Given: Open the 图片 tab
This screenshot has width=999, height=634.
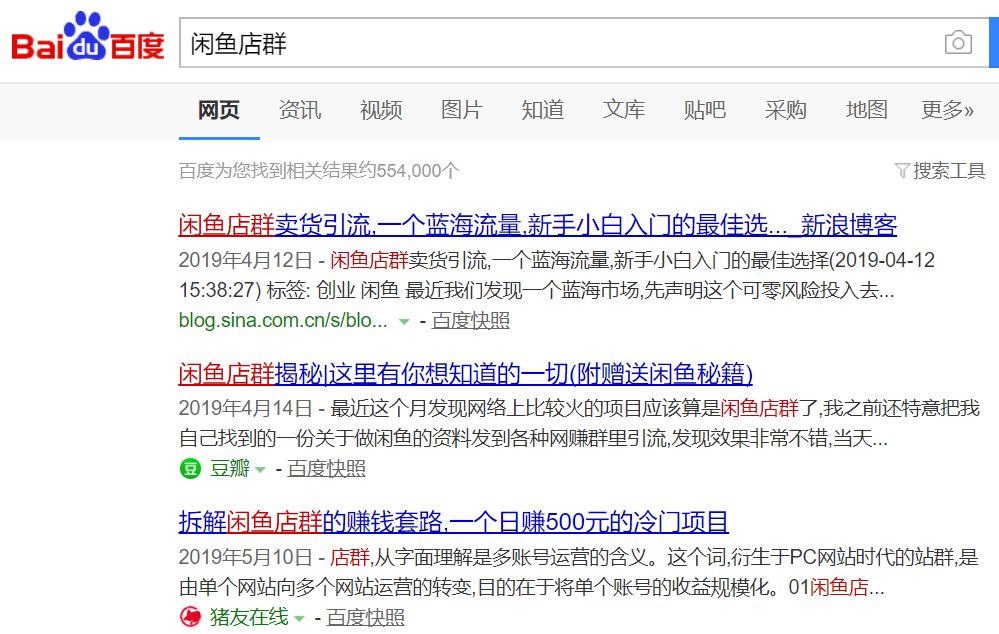Looking at the screenshot, I should click(461, 110).
